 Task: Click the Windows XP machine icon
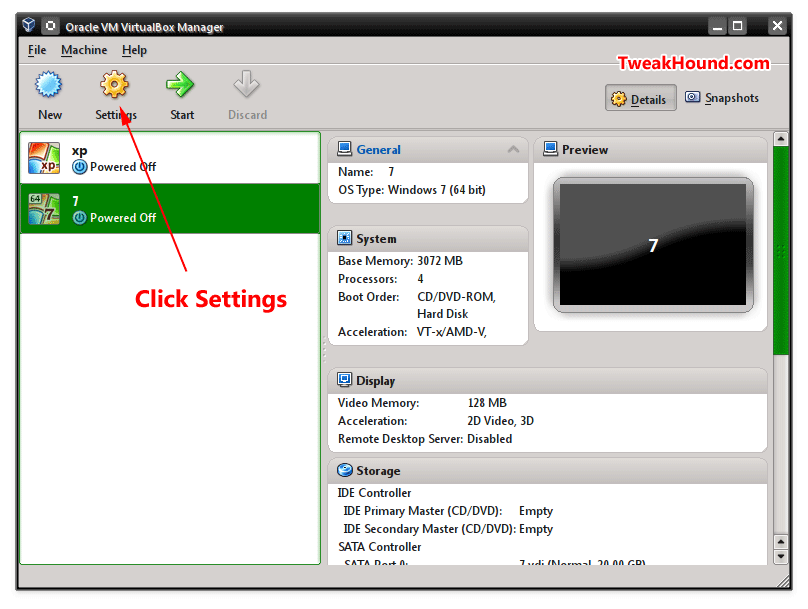point(44,158)
